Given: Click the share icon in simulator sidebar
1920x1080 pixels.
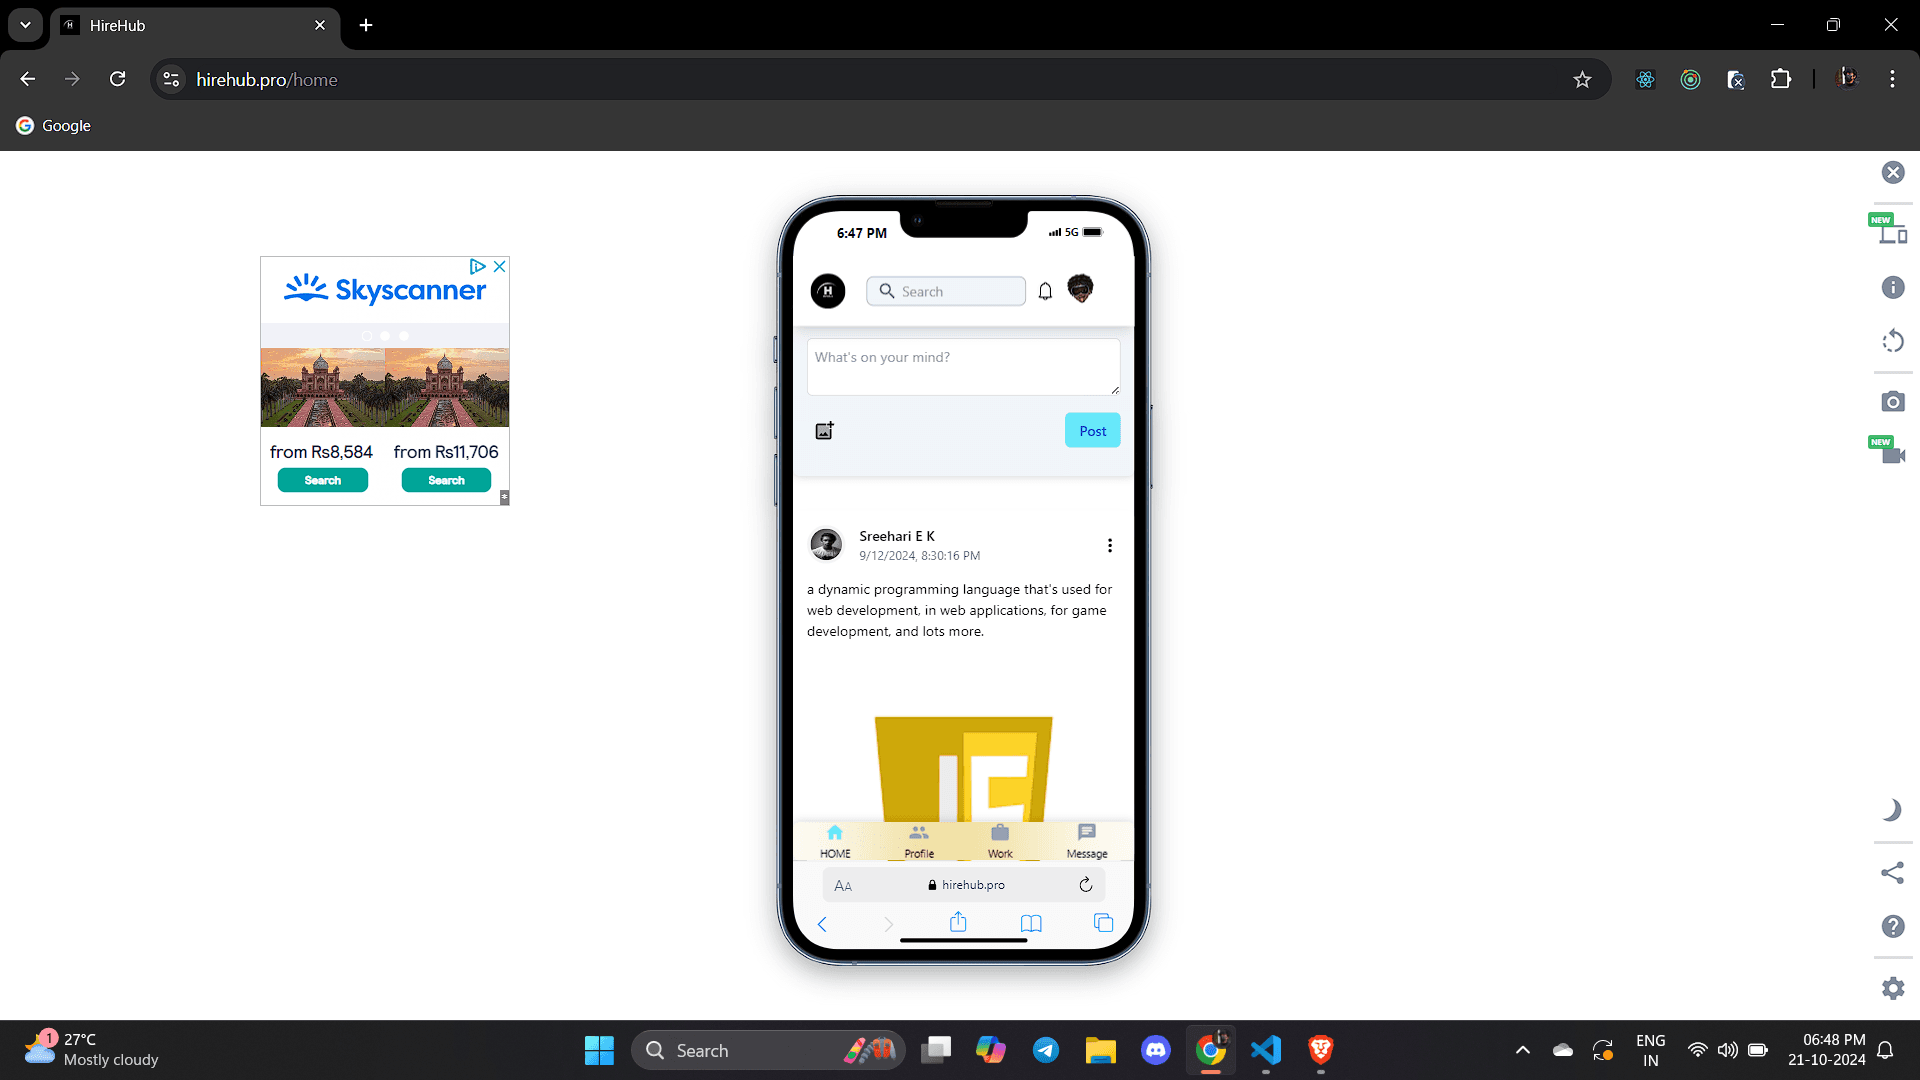Looking at the screenshot, I should click(x=1893, y=873).
